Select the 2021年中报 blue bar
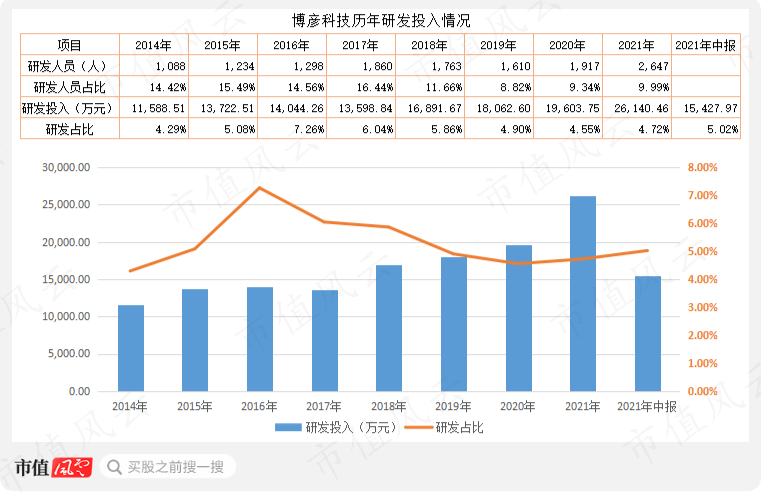Viewport: 761px width, 494px height. tap(648, 334)
